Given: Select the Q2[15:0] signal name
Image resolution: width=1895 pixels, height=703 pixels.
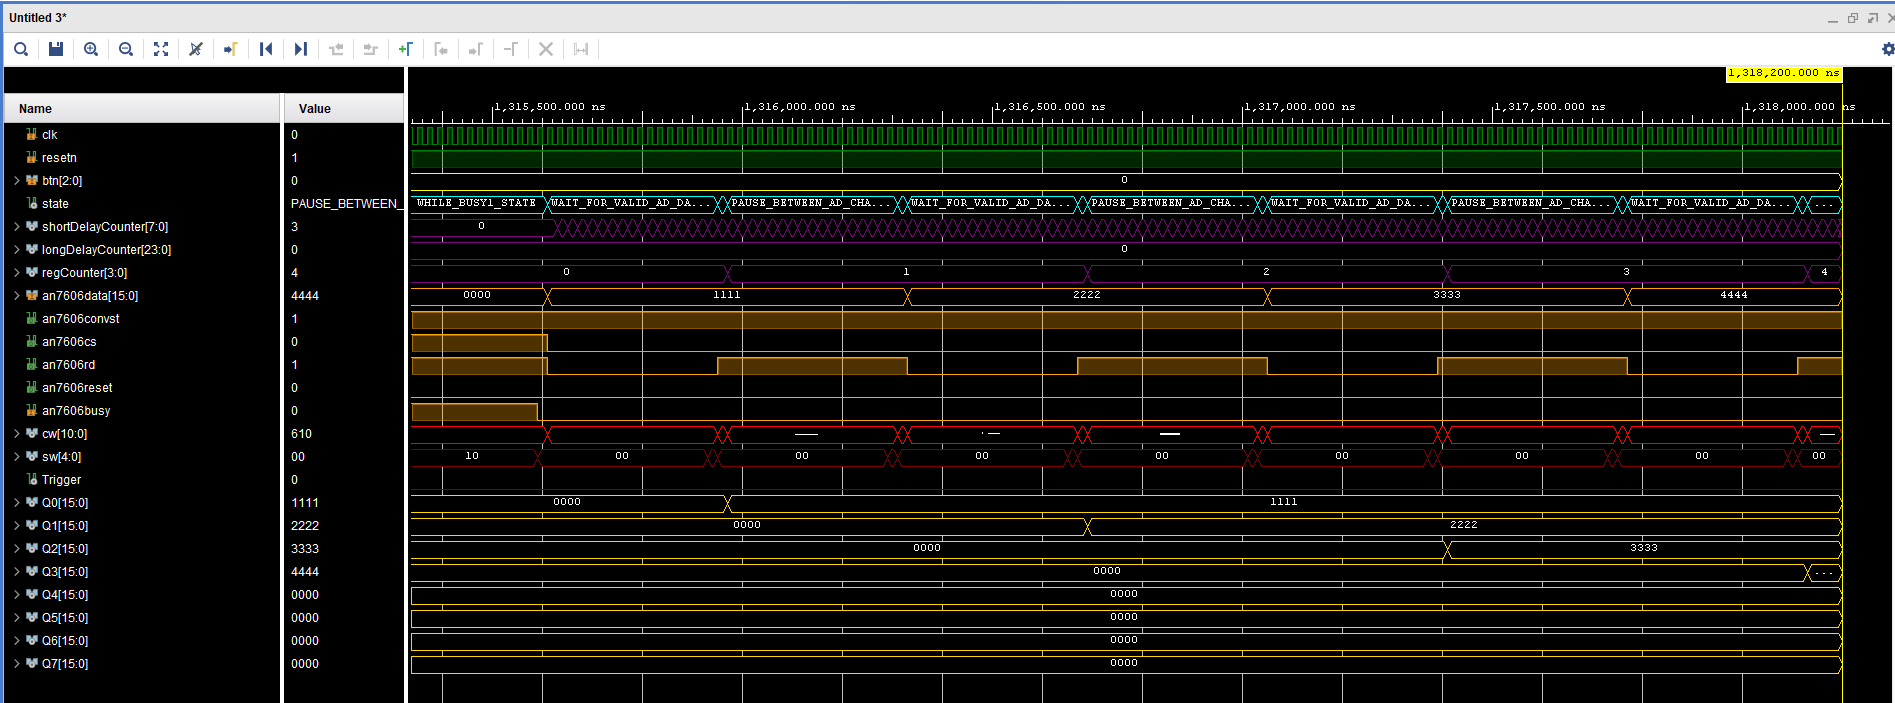Looking at the screenshot, I should 65,549.
